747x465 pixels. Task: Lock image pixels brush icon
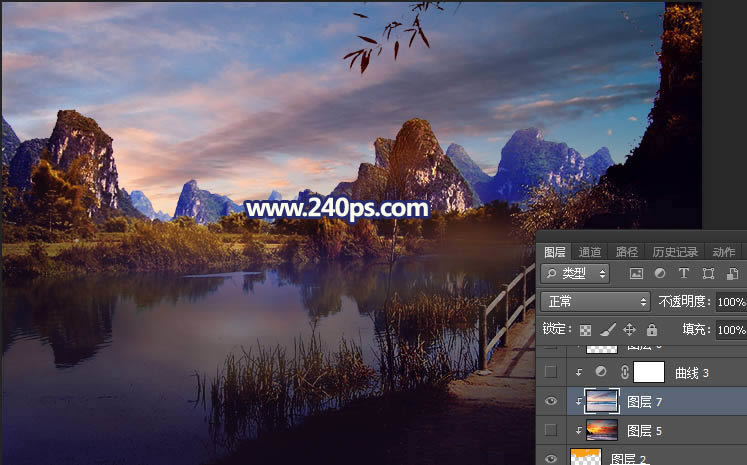[x=607, y=329]
